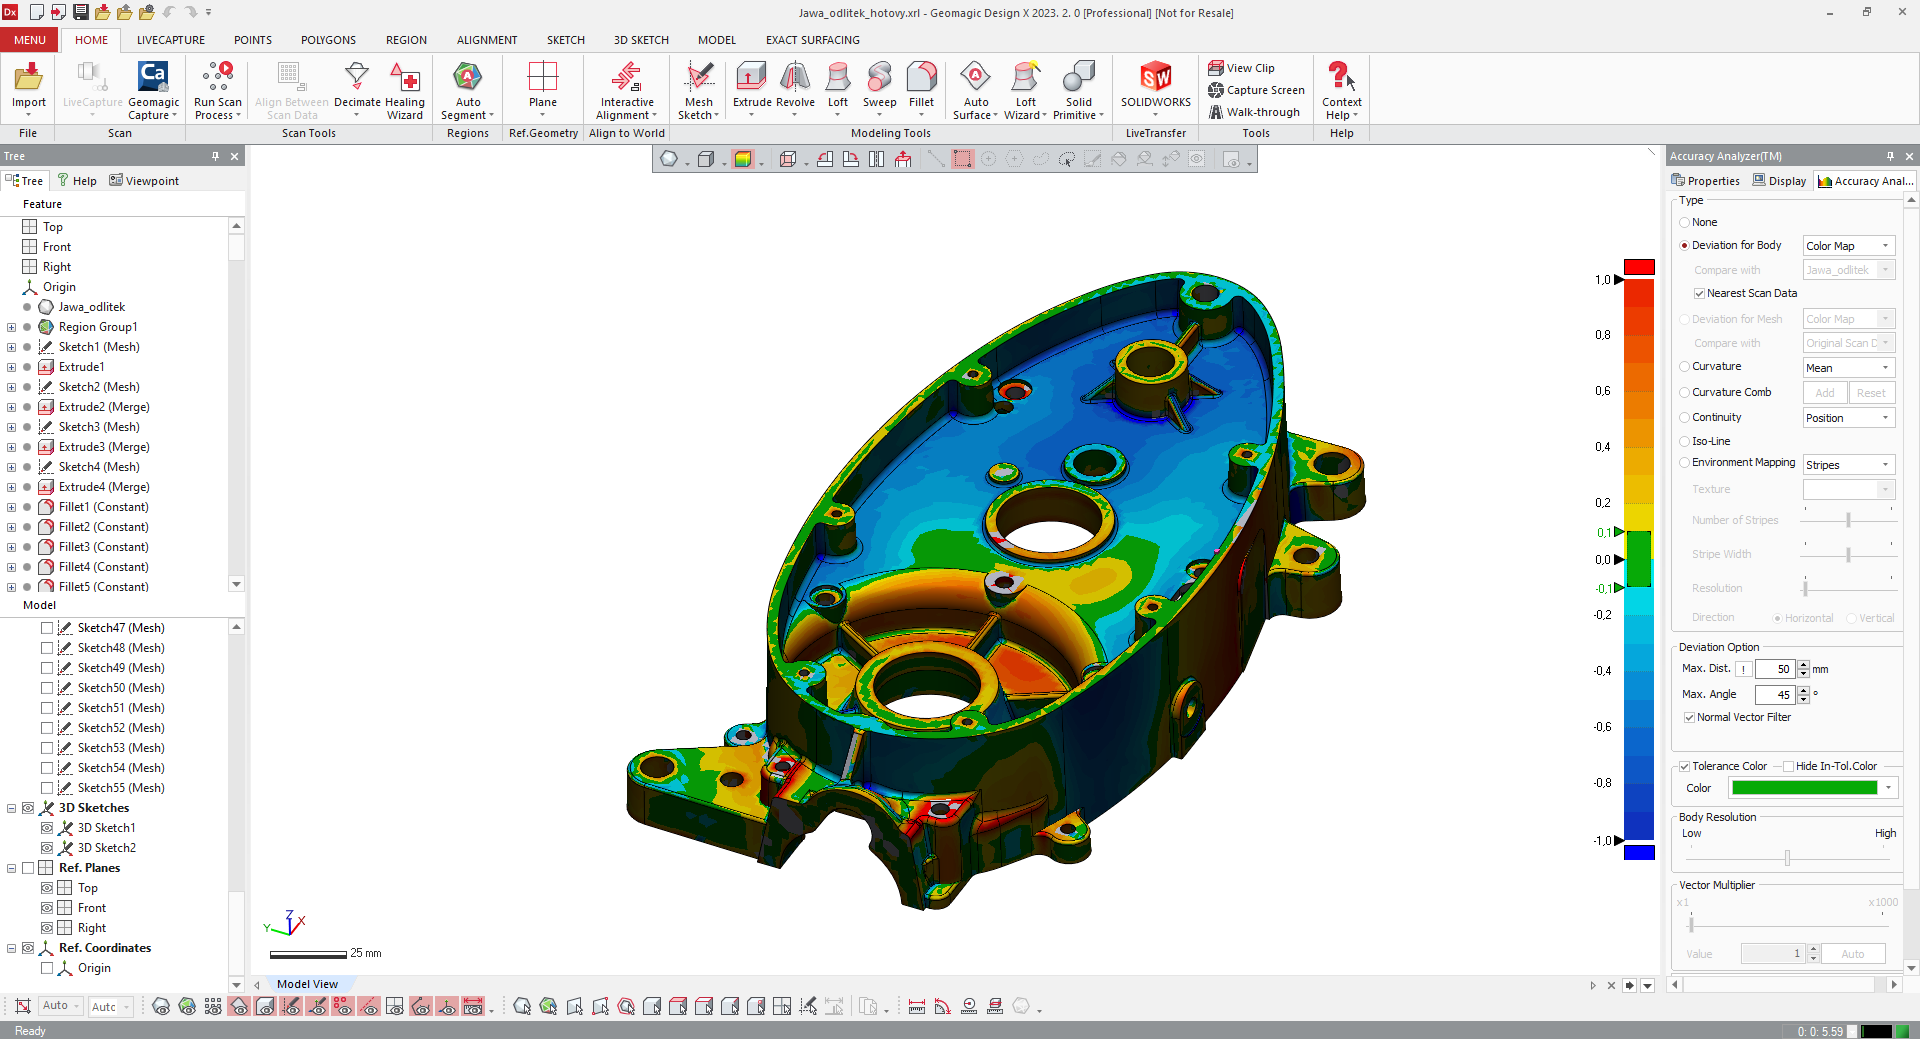Screen dimensions: 1920x1039
Task: Click the View Clip button
Action: coord(1241,68)
